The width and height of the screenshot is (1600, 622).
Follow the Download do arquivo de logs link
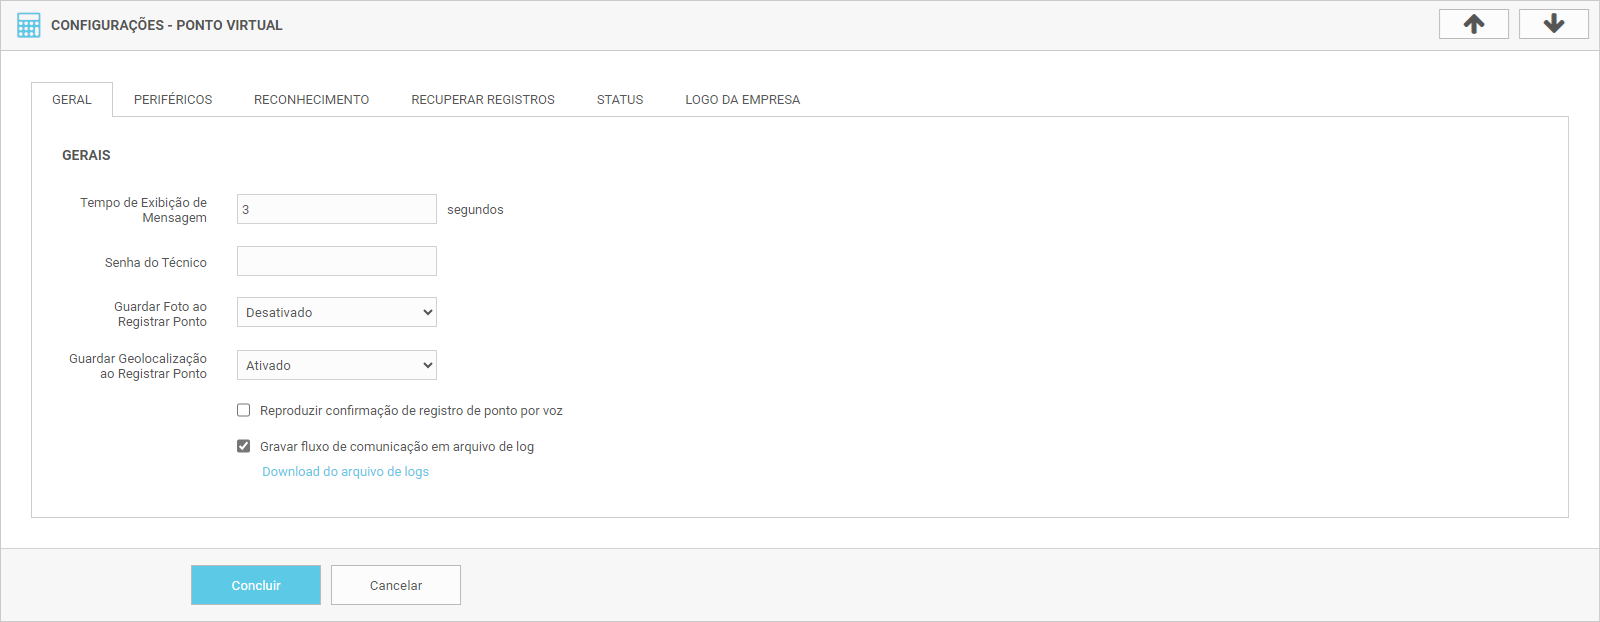point(345,472)
